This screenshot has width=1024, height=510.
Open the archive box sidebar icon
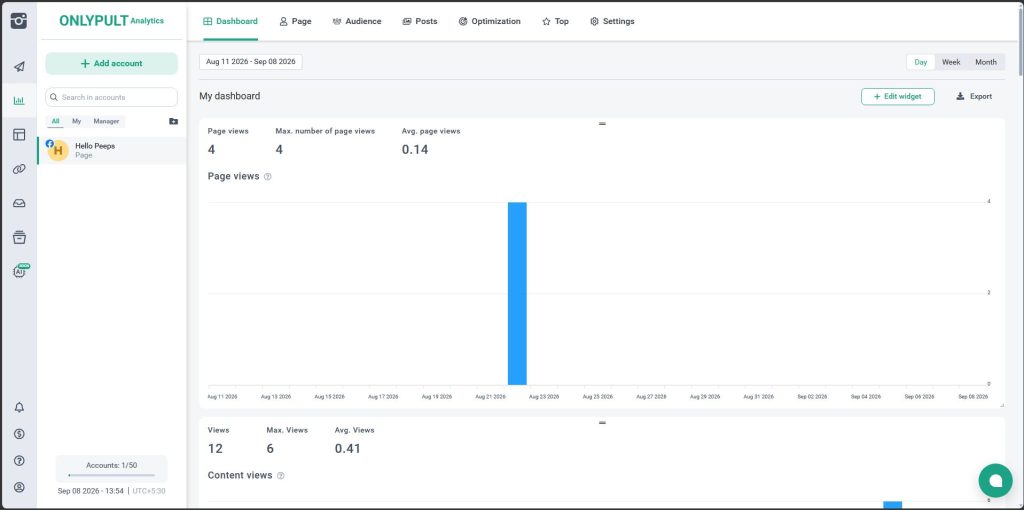point(19,237)
